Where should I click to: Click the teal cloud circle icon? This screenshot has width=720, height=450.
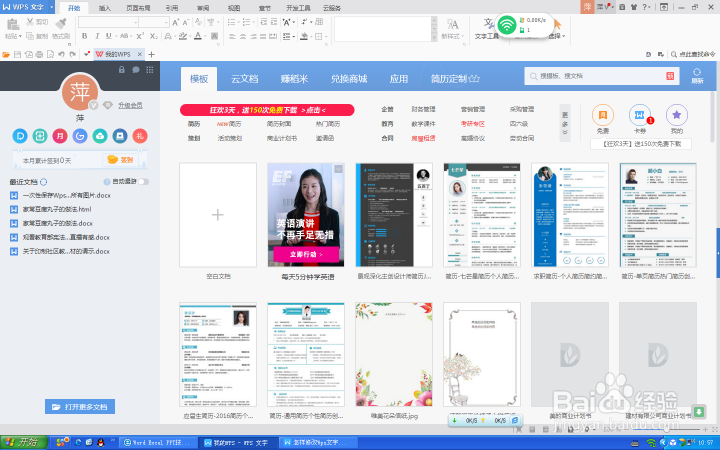point(100,136)
